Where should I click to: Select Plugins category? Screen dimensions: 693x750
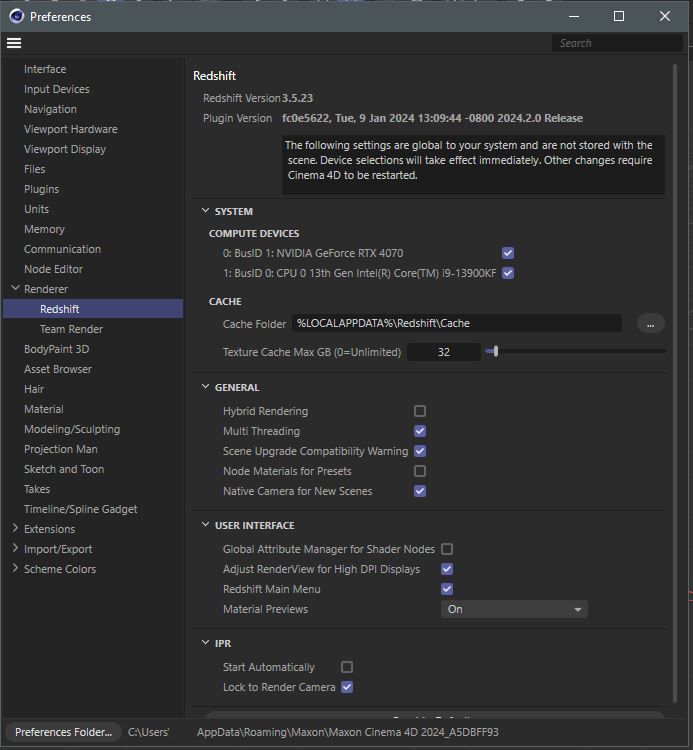click(41, 189)
